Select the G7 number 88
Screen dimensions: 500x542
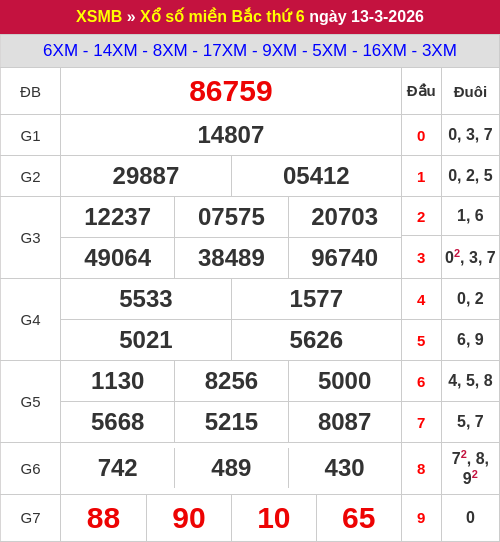pos(103,518)
